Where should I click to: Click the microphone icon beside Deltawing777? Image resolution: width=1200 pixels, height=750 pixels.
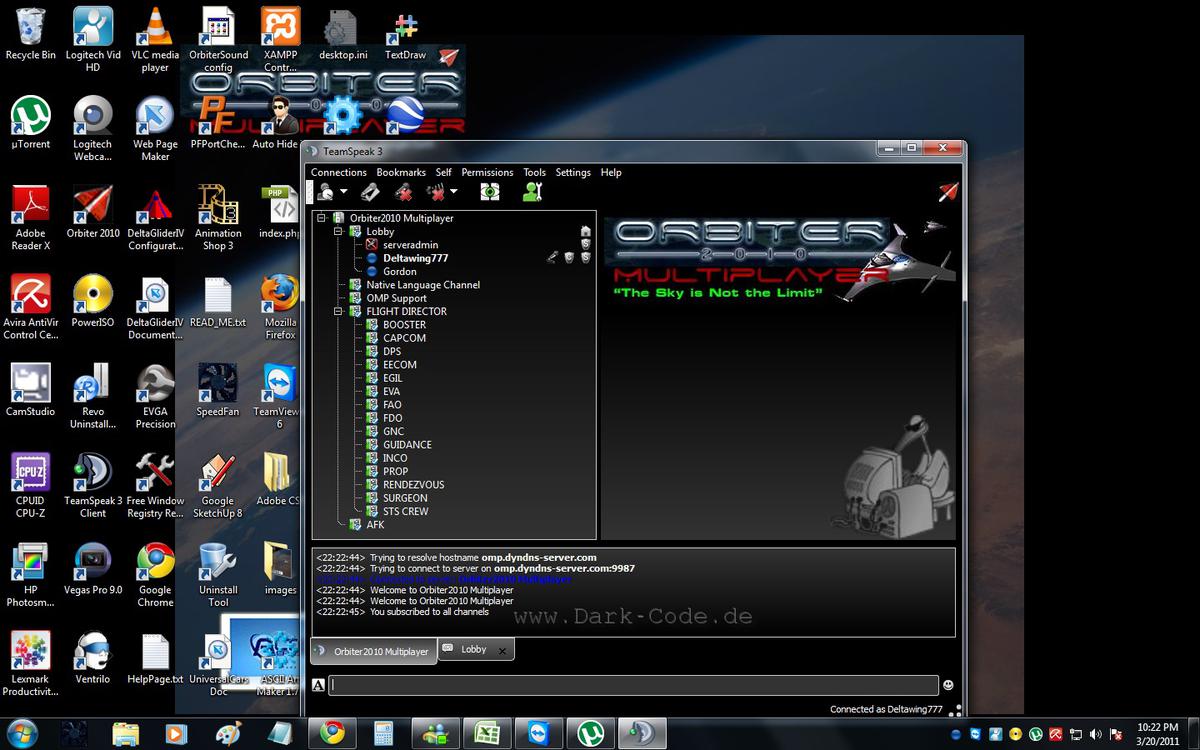(552, 258)
